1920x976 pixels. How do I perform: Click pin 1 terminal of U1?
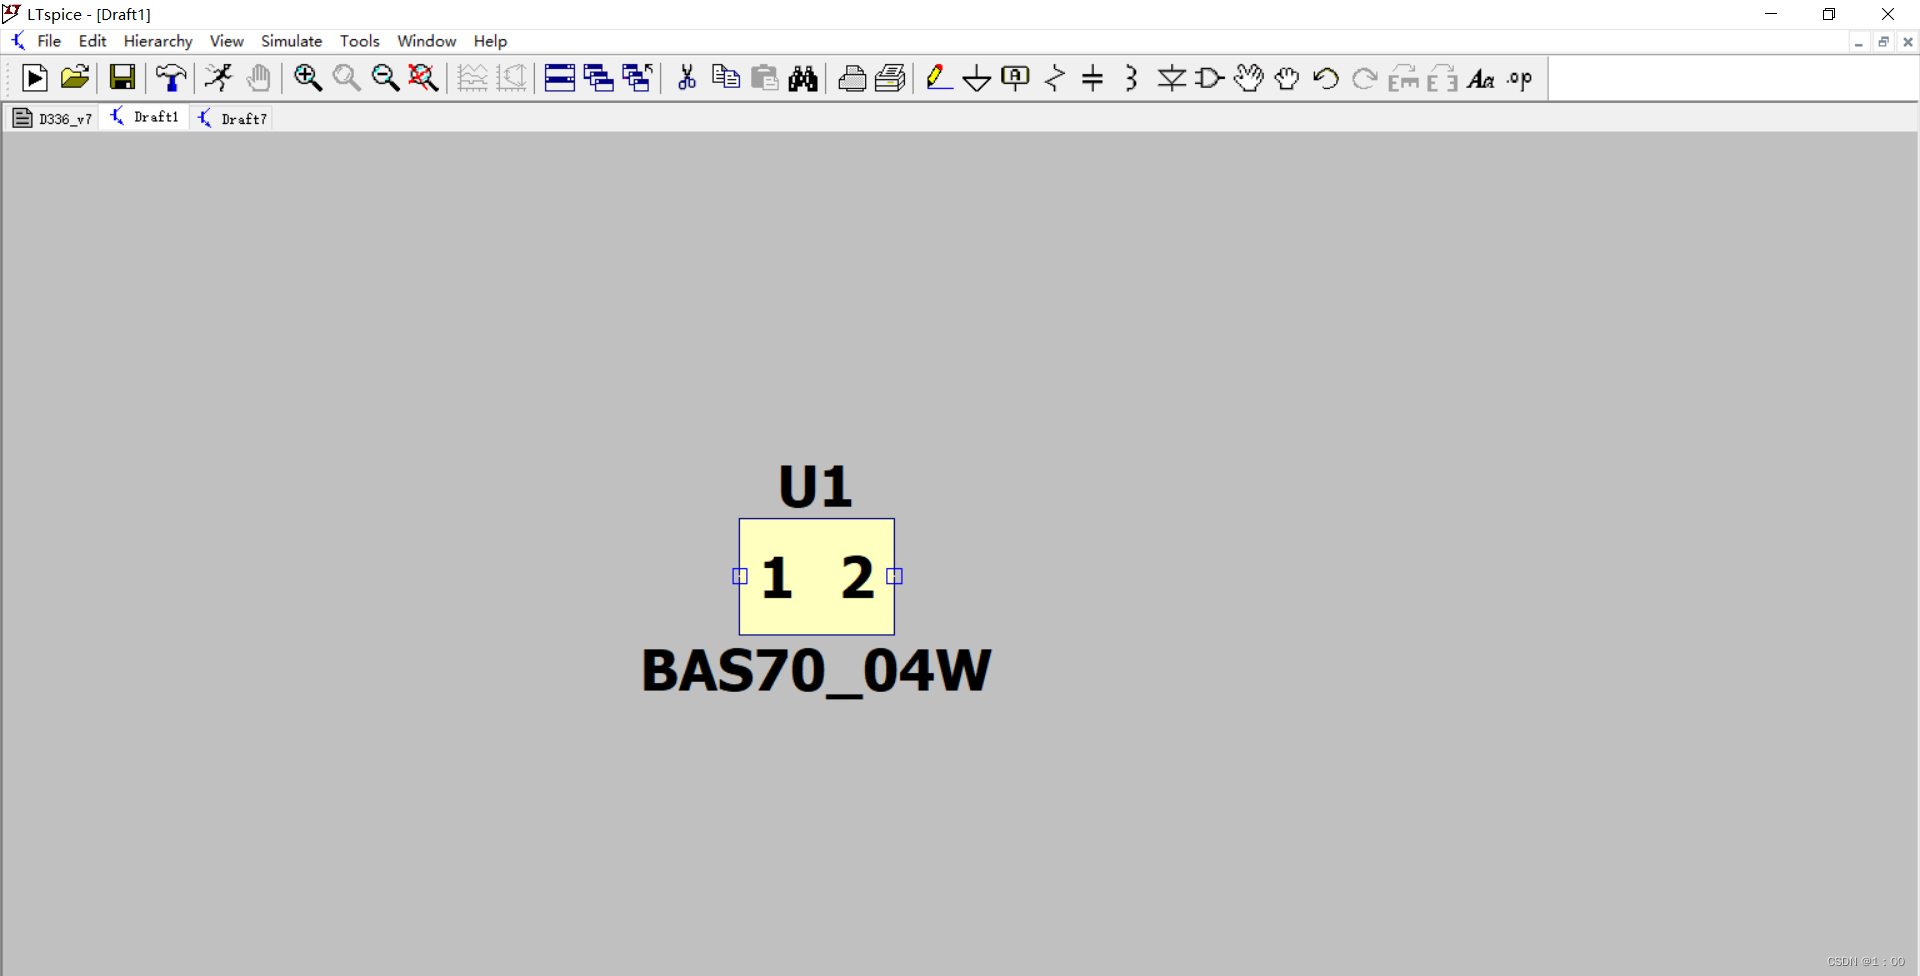(740, 576)
